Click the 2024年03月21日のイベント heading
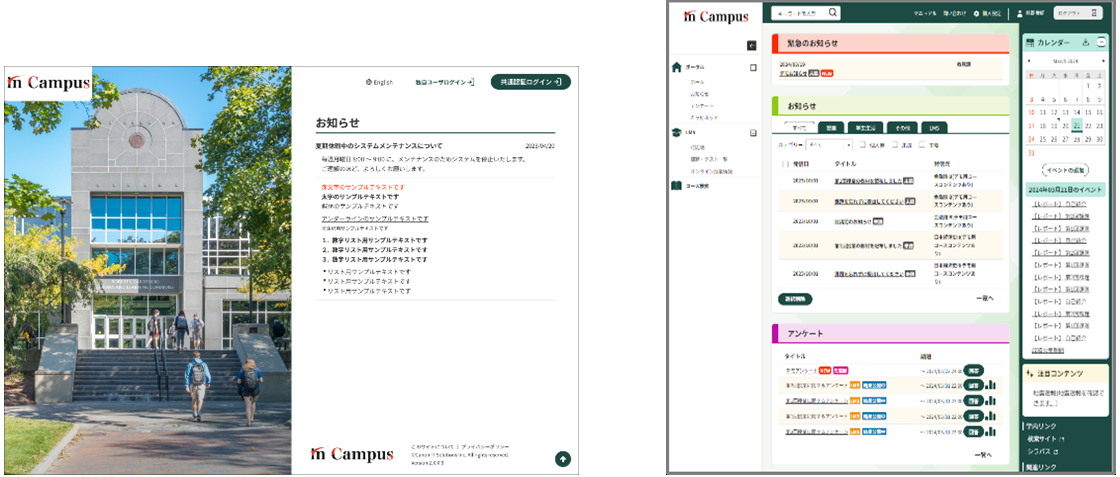Viewport: 1120px width, 477px height. pos(1067,189)
